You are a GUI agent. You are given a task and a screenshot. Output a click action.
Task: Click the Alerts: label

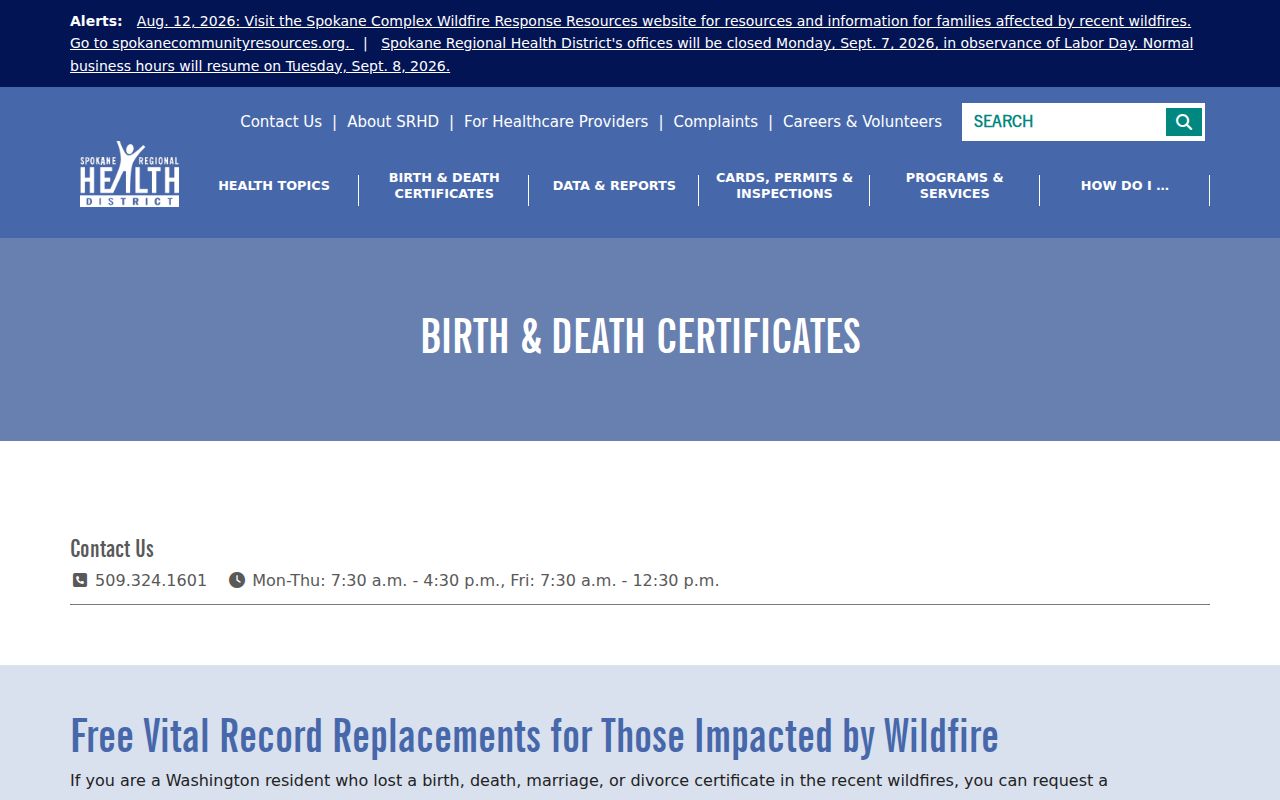pos(96,21)
